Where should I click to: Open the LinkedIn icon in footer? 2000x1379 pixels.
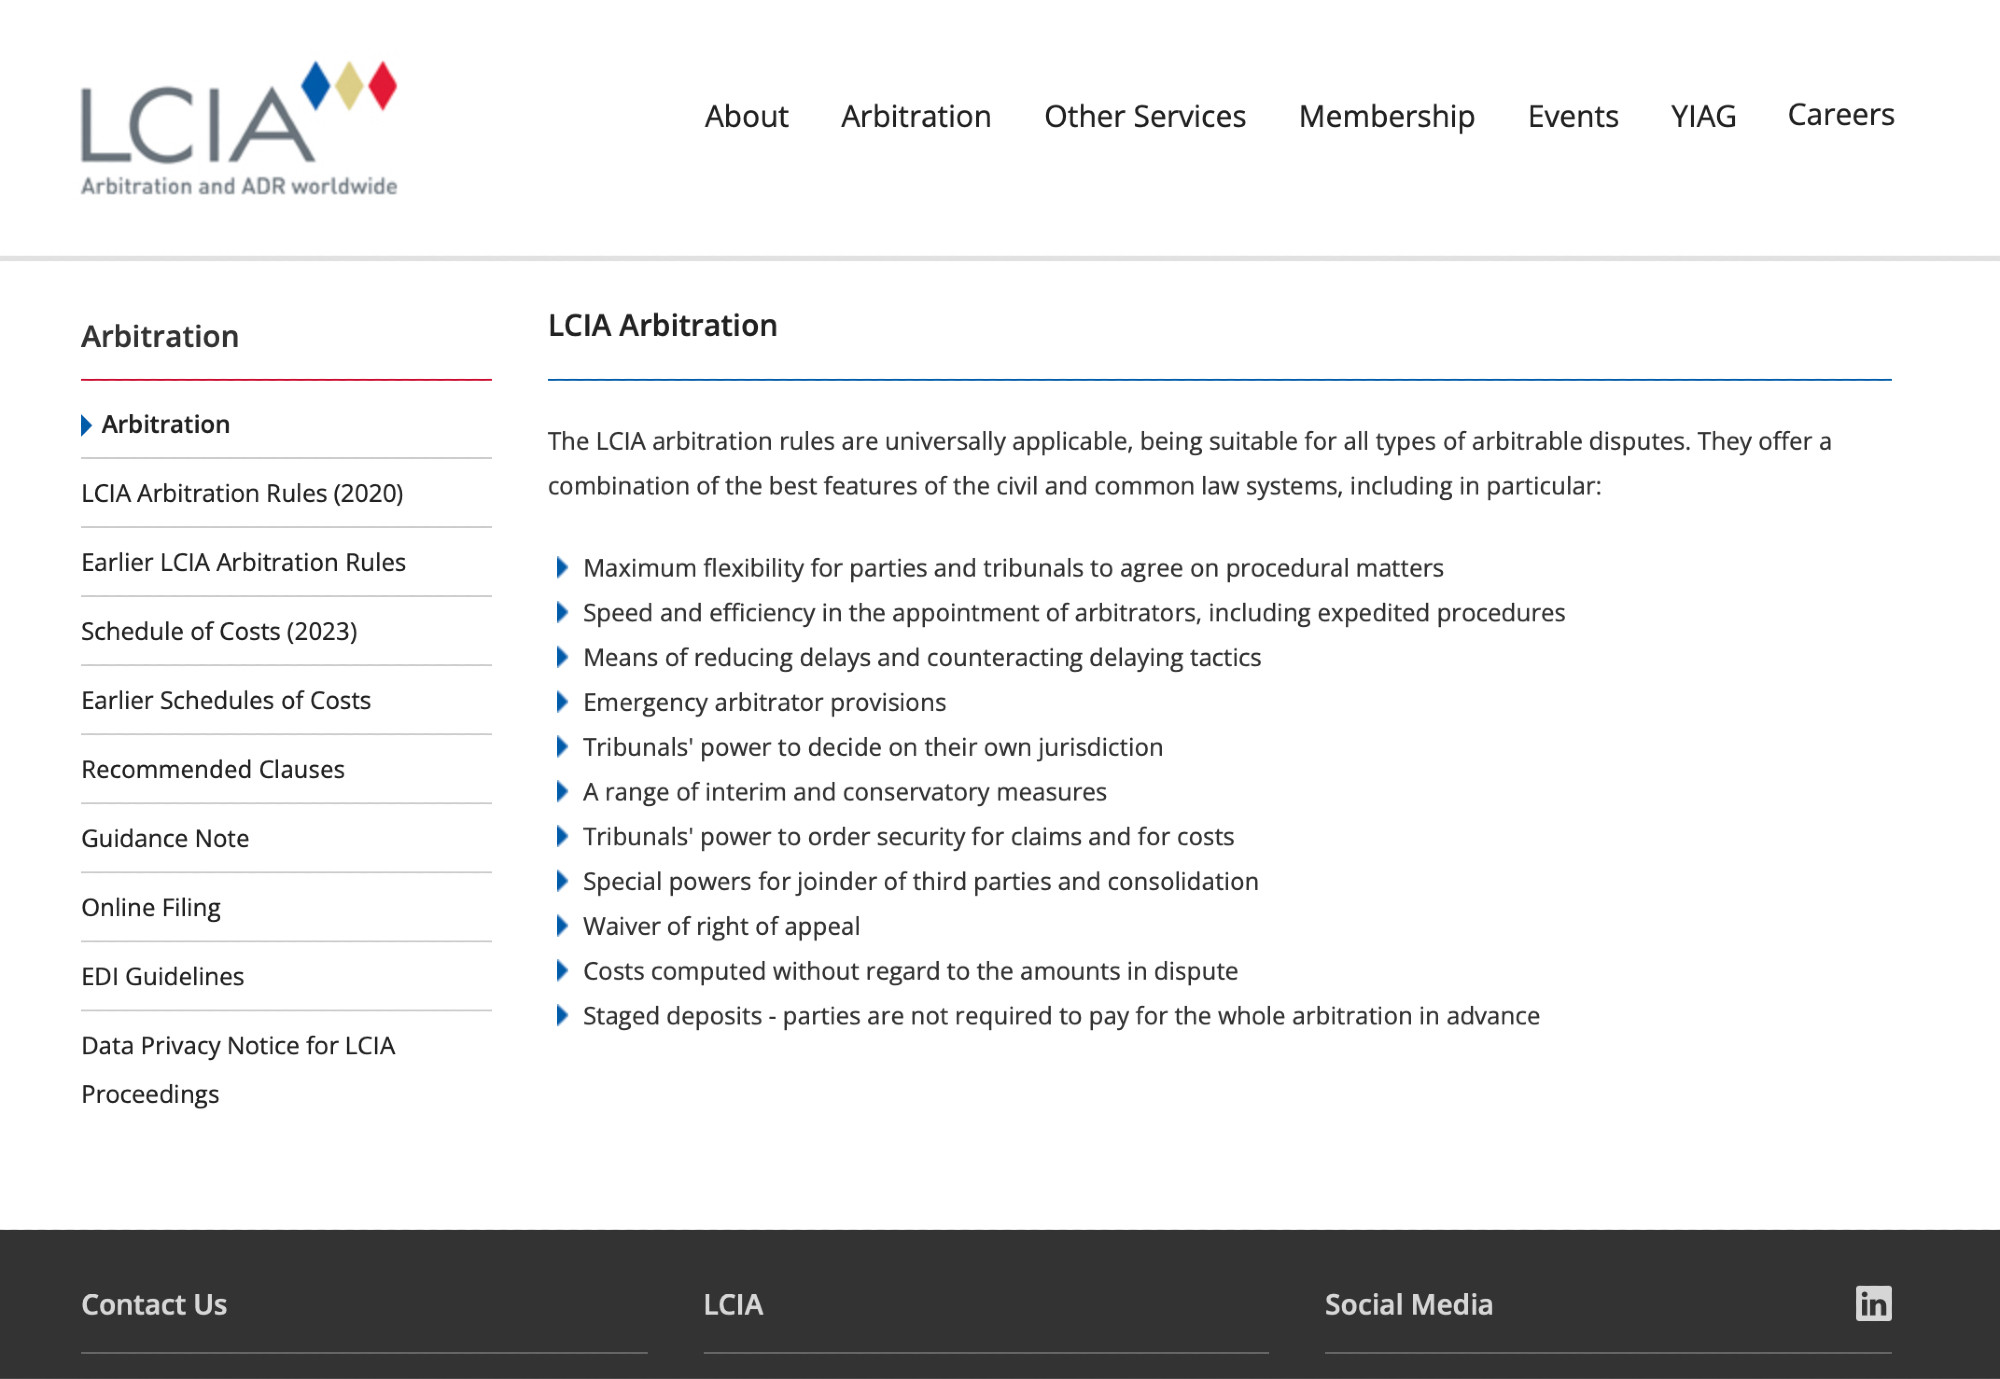point(1873,1303)
